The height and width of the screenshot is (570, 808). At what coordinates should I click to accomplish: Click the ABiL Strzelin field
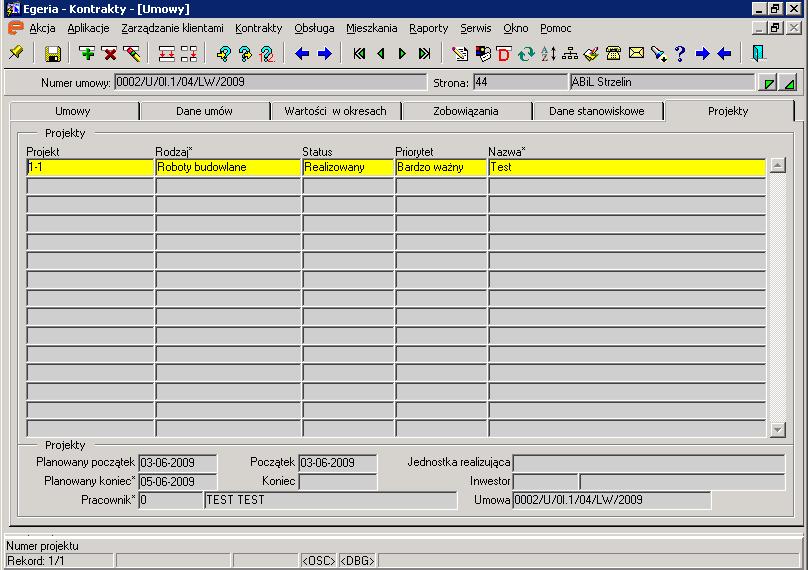point(662,82)
